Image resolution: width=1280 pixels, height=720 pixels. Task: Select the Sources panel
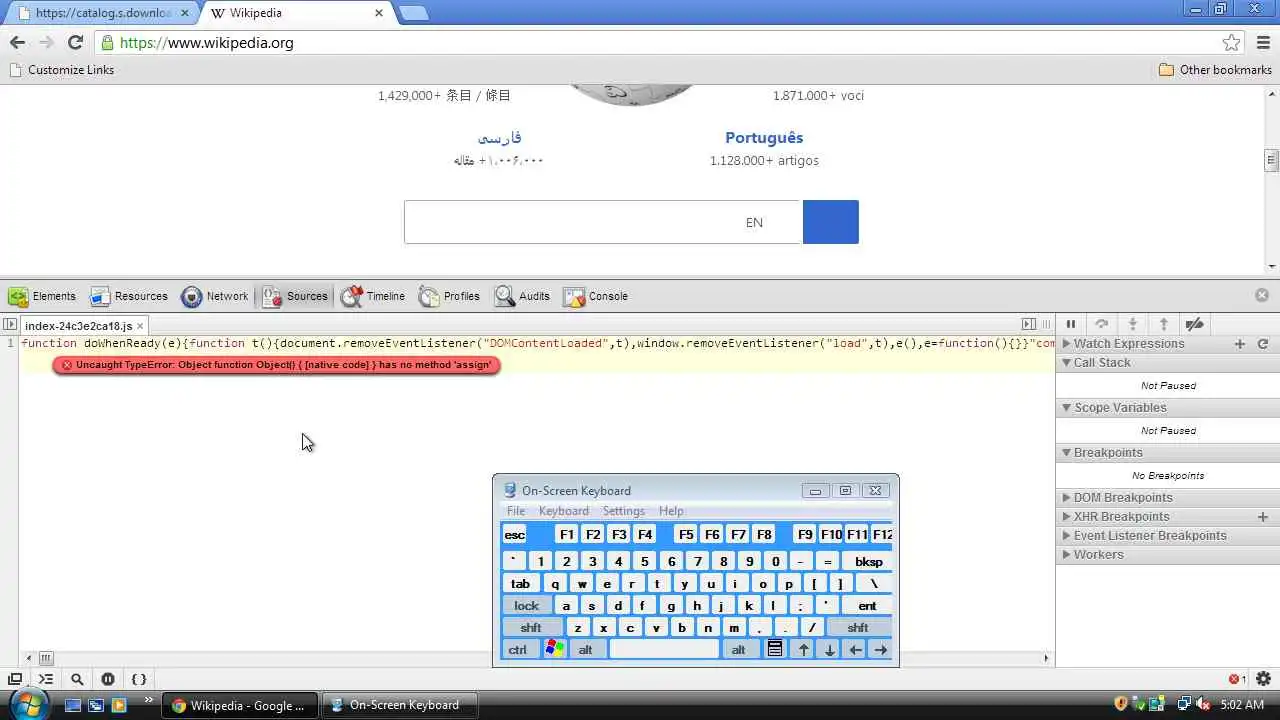coord(295,296)
